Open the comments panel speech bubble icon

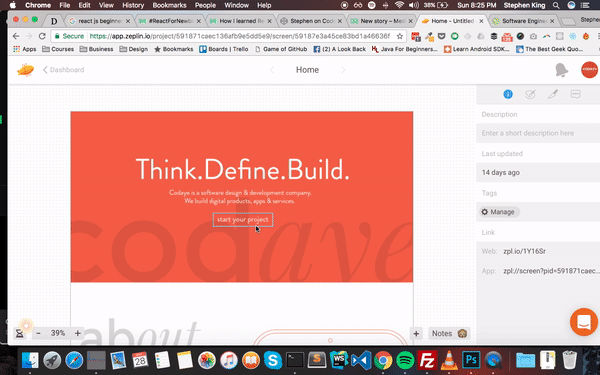pyautogui.click(x=575, y=94)
